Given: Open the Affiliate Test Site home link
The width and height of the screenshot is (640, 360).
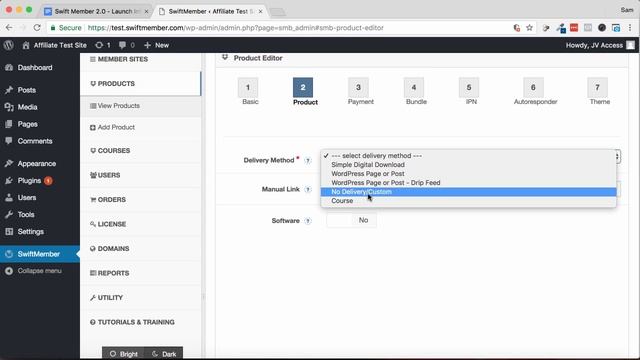Looking at the screenshot, I should pyautogui.click(x=54, y=45).
